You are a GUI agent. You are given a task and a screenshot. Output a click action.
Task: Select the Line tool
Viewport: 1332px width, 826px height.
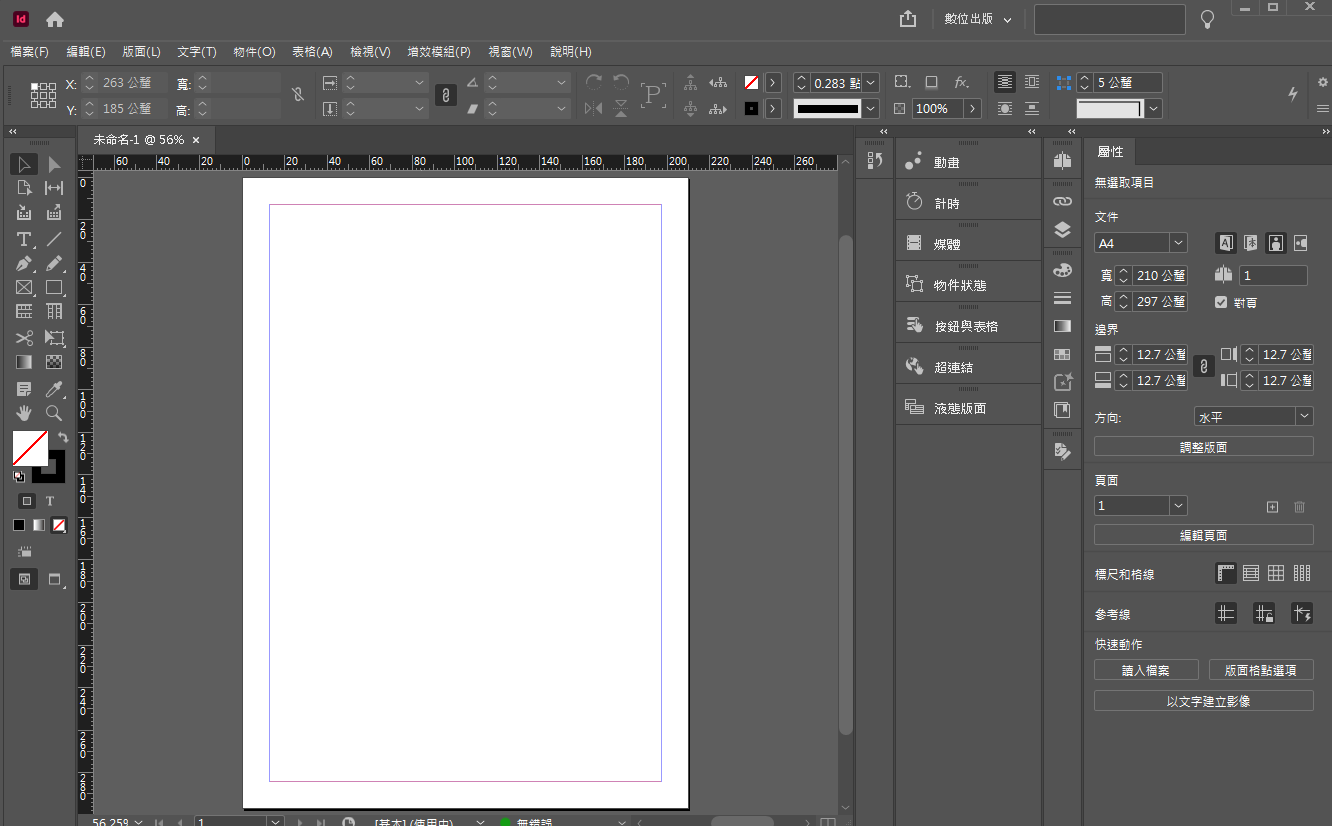(54, 239)
